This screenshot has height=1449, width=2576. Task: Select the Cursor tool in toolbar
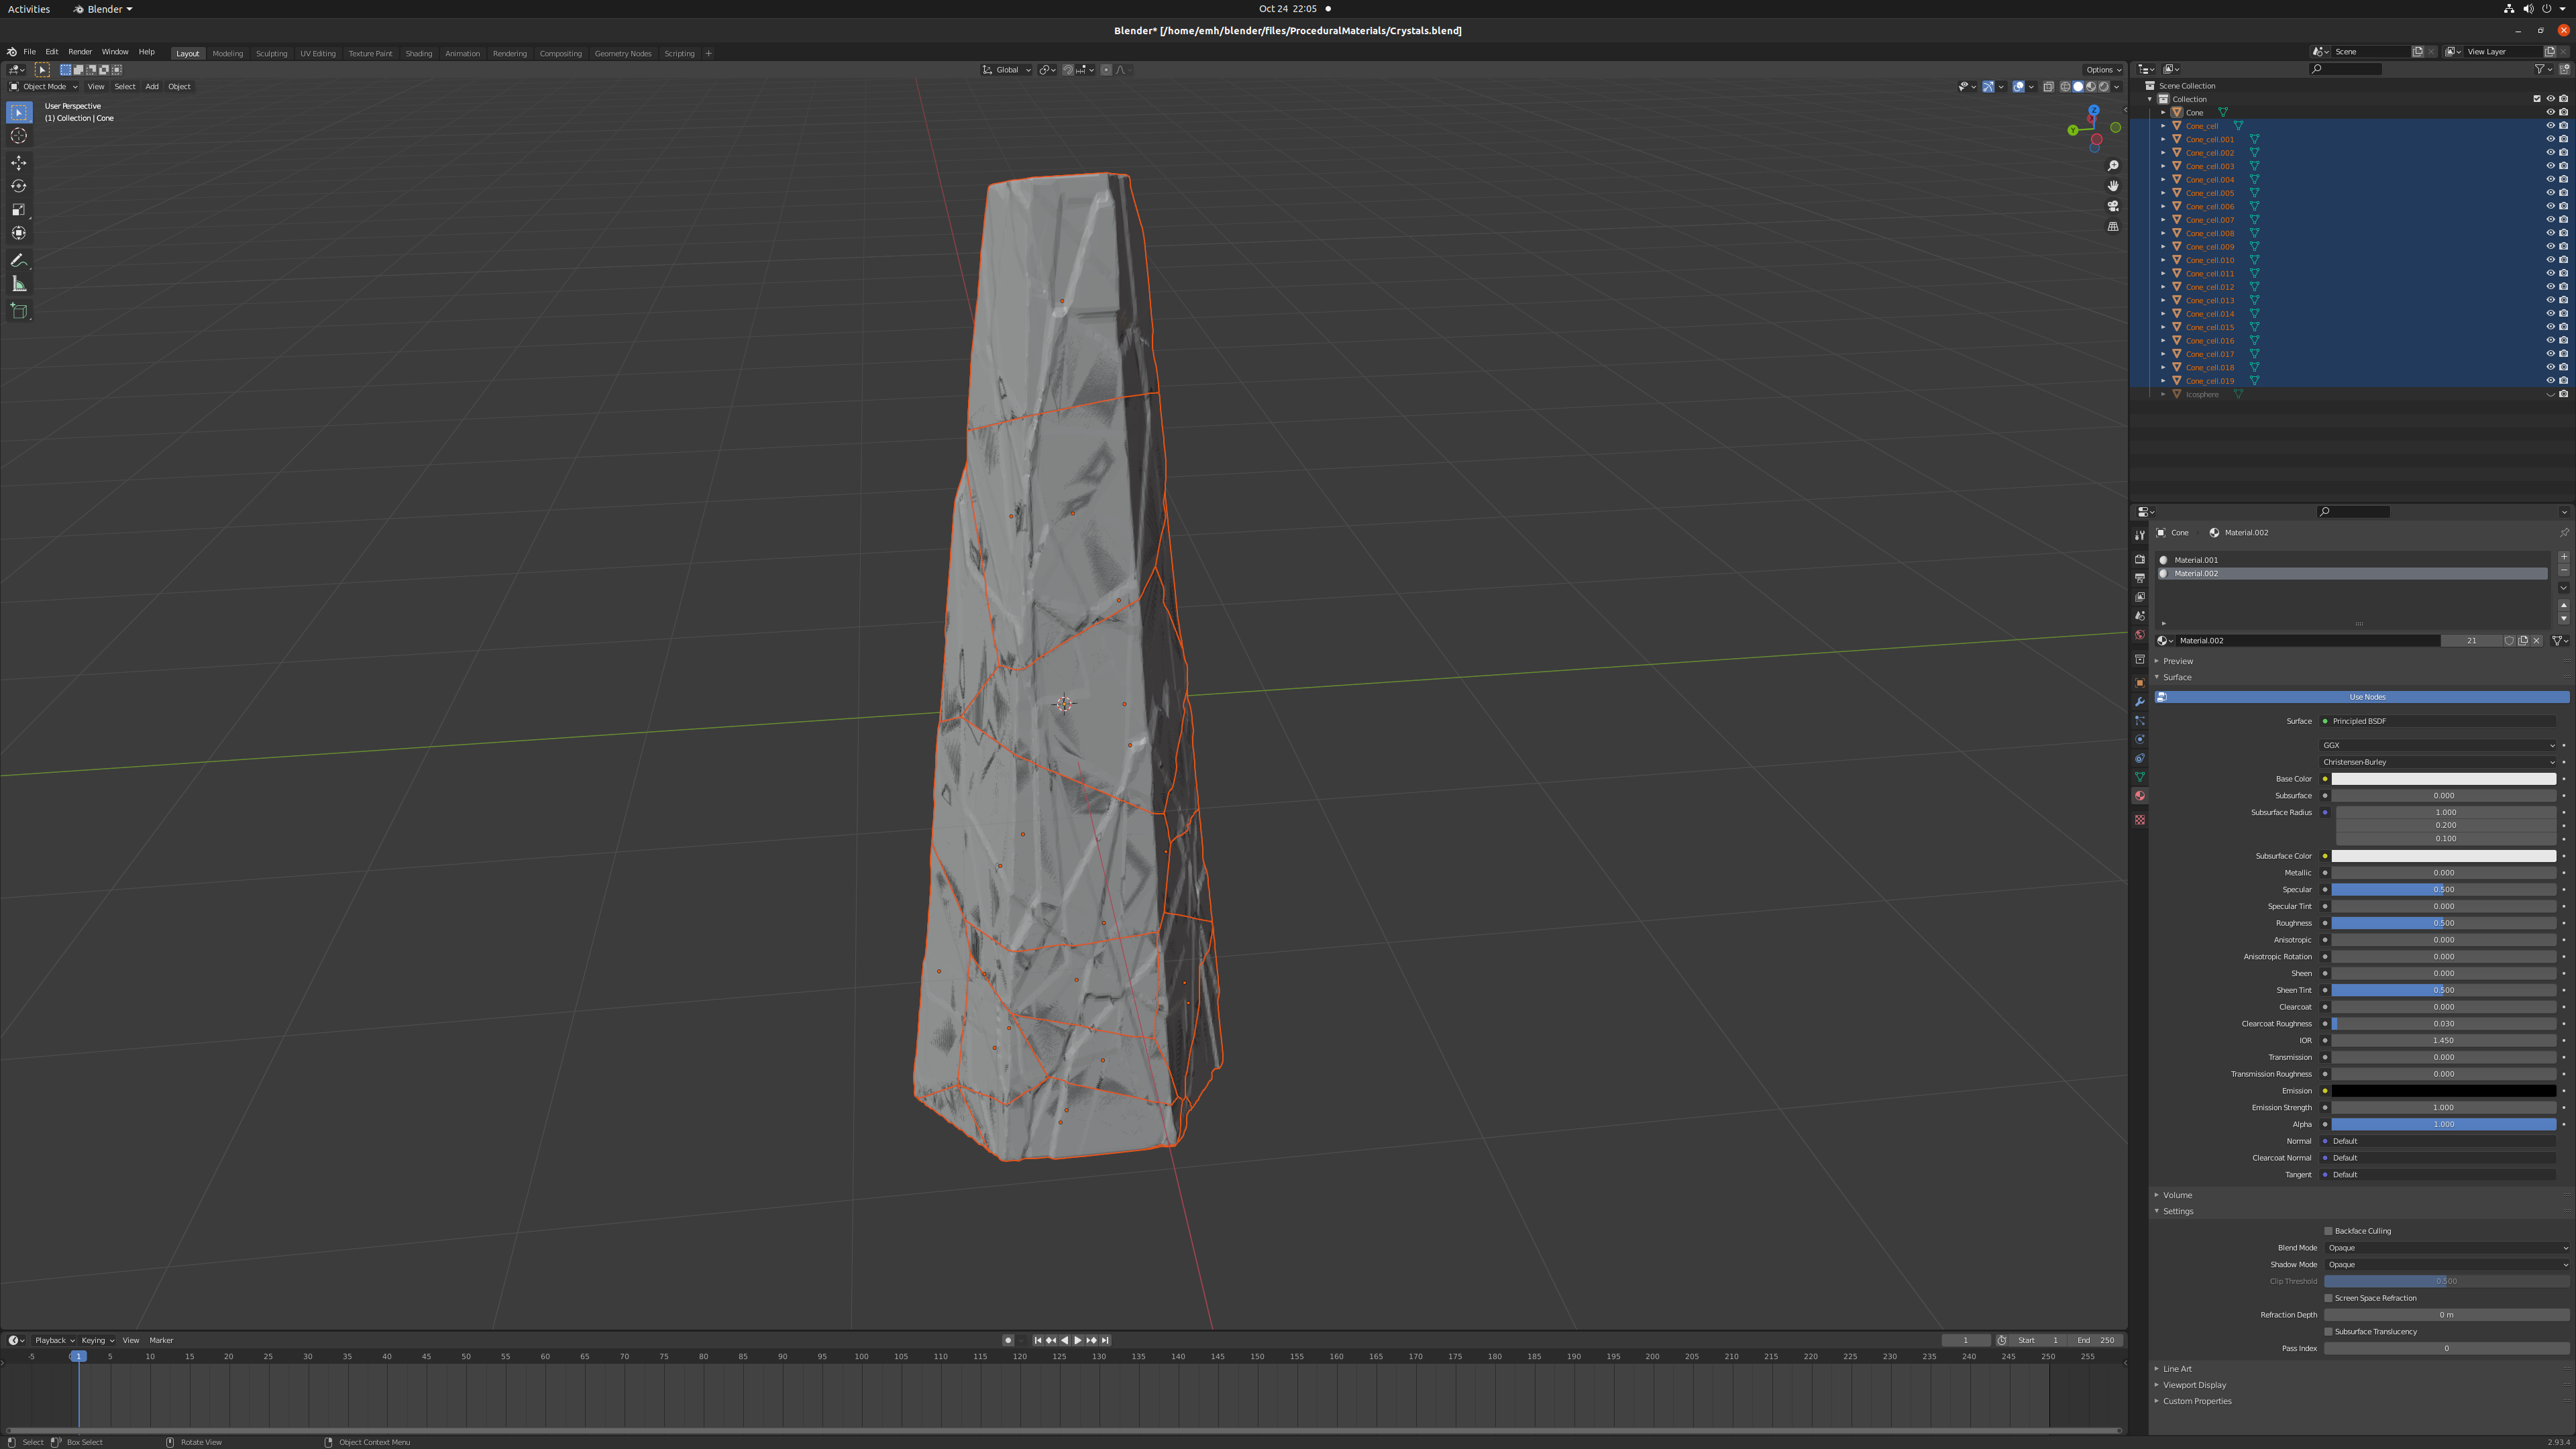[x=19, y=136]
